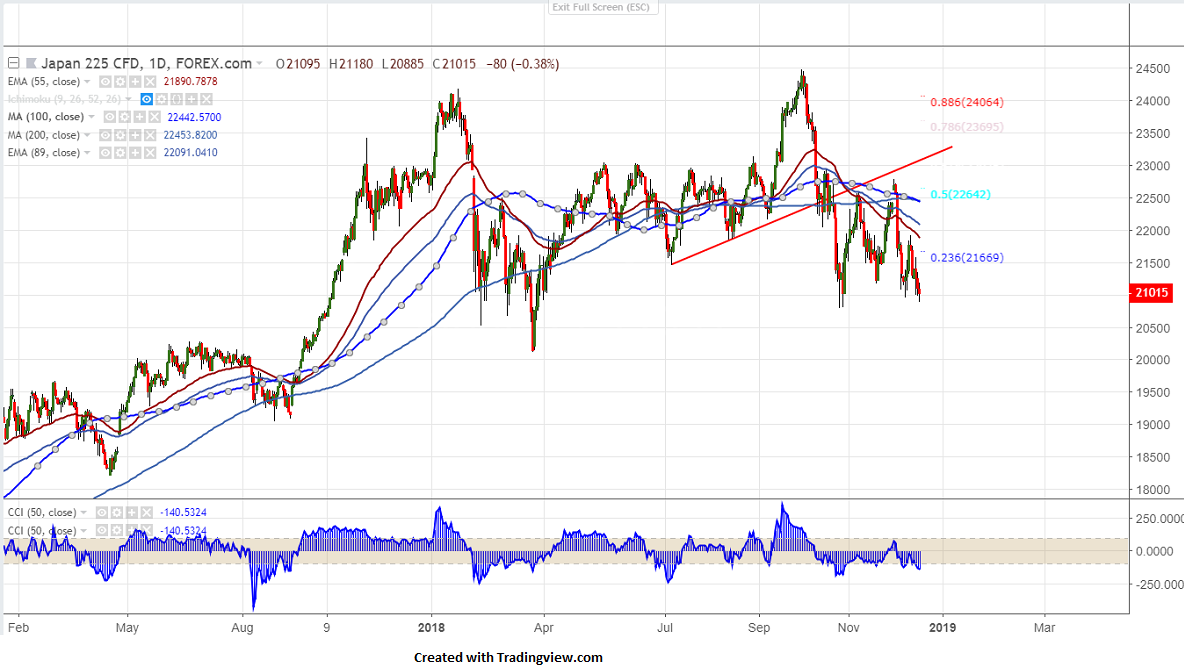Click the 24500 price scale label
This screenshot has width=1184, height=665.
(x=1152, y=69)
